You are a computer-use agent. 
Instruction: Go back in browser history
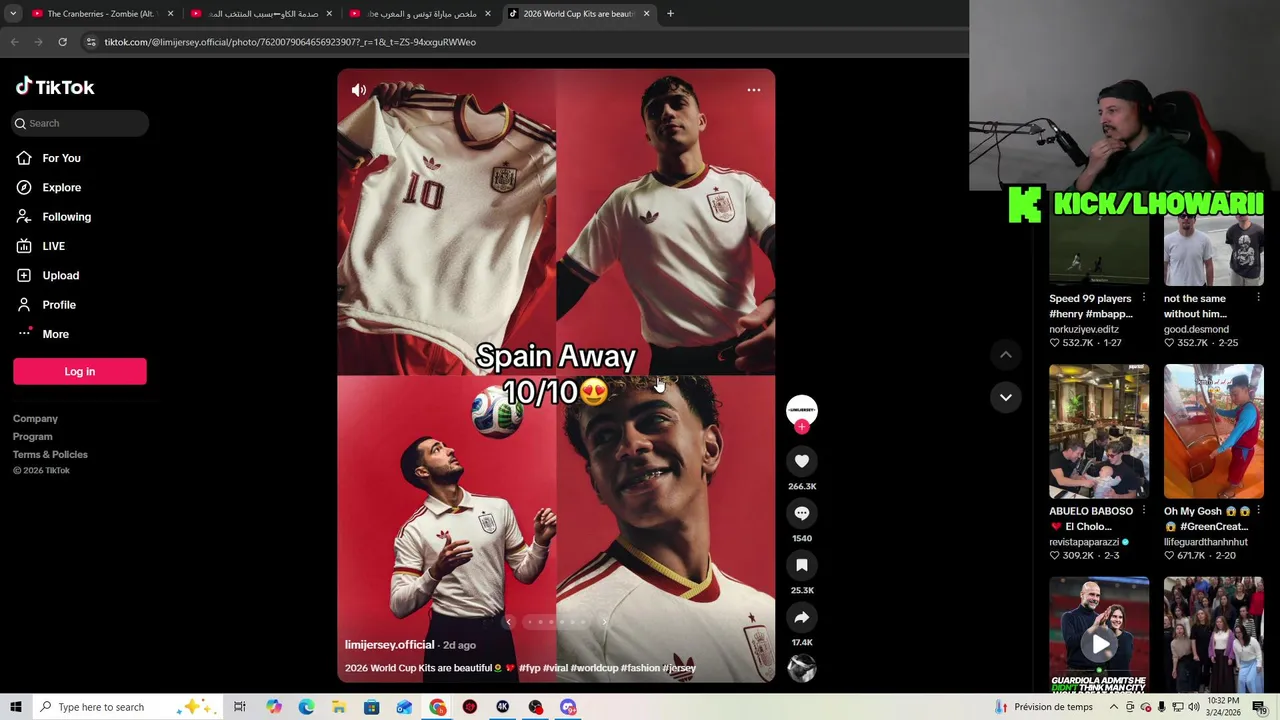(15, 42)
